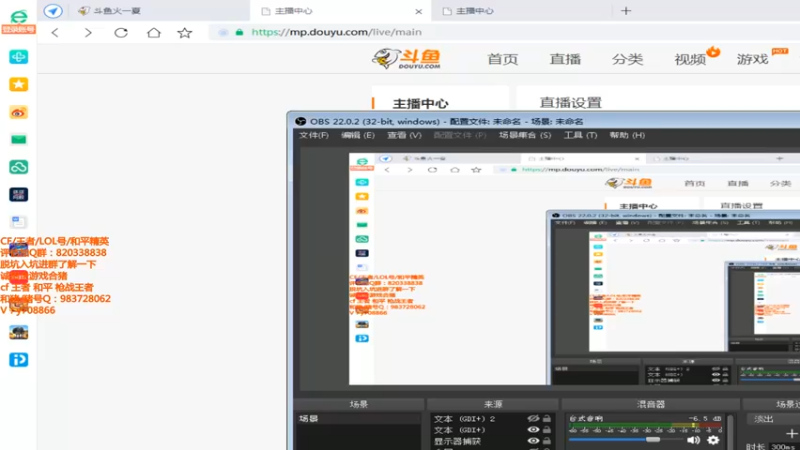This screenshot has width=800, height=450.
Task: Toggle the lock on 文本 (GDI+)
Action: tap(547, 430)
